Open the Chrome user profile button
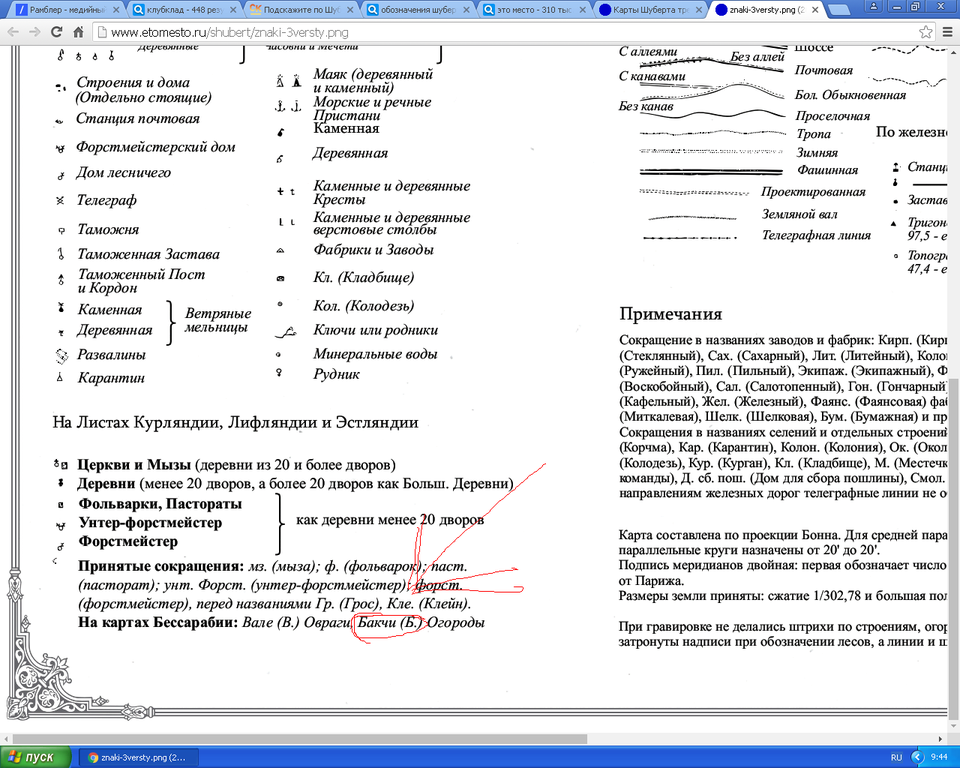Viewport: 960px width, 768px height. 874,6
